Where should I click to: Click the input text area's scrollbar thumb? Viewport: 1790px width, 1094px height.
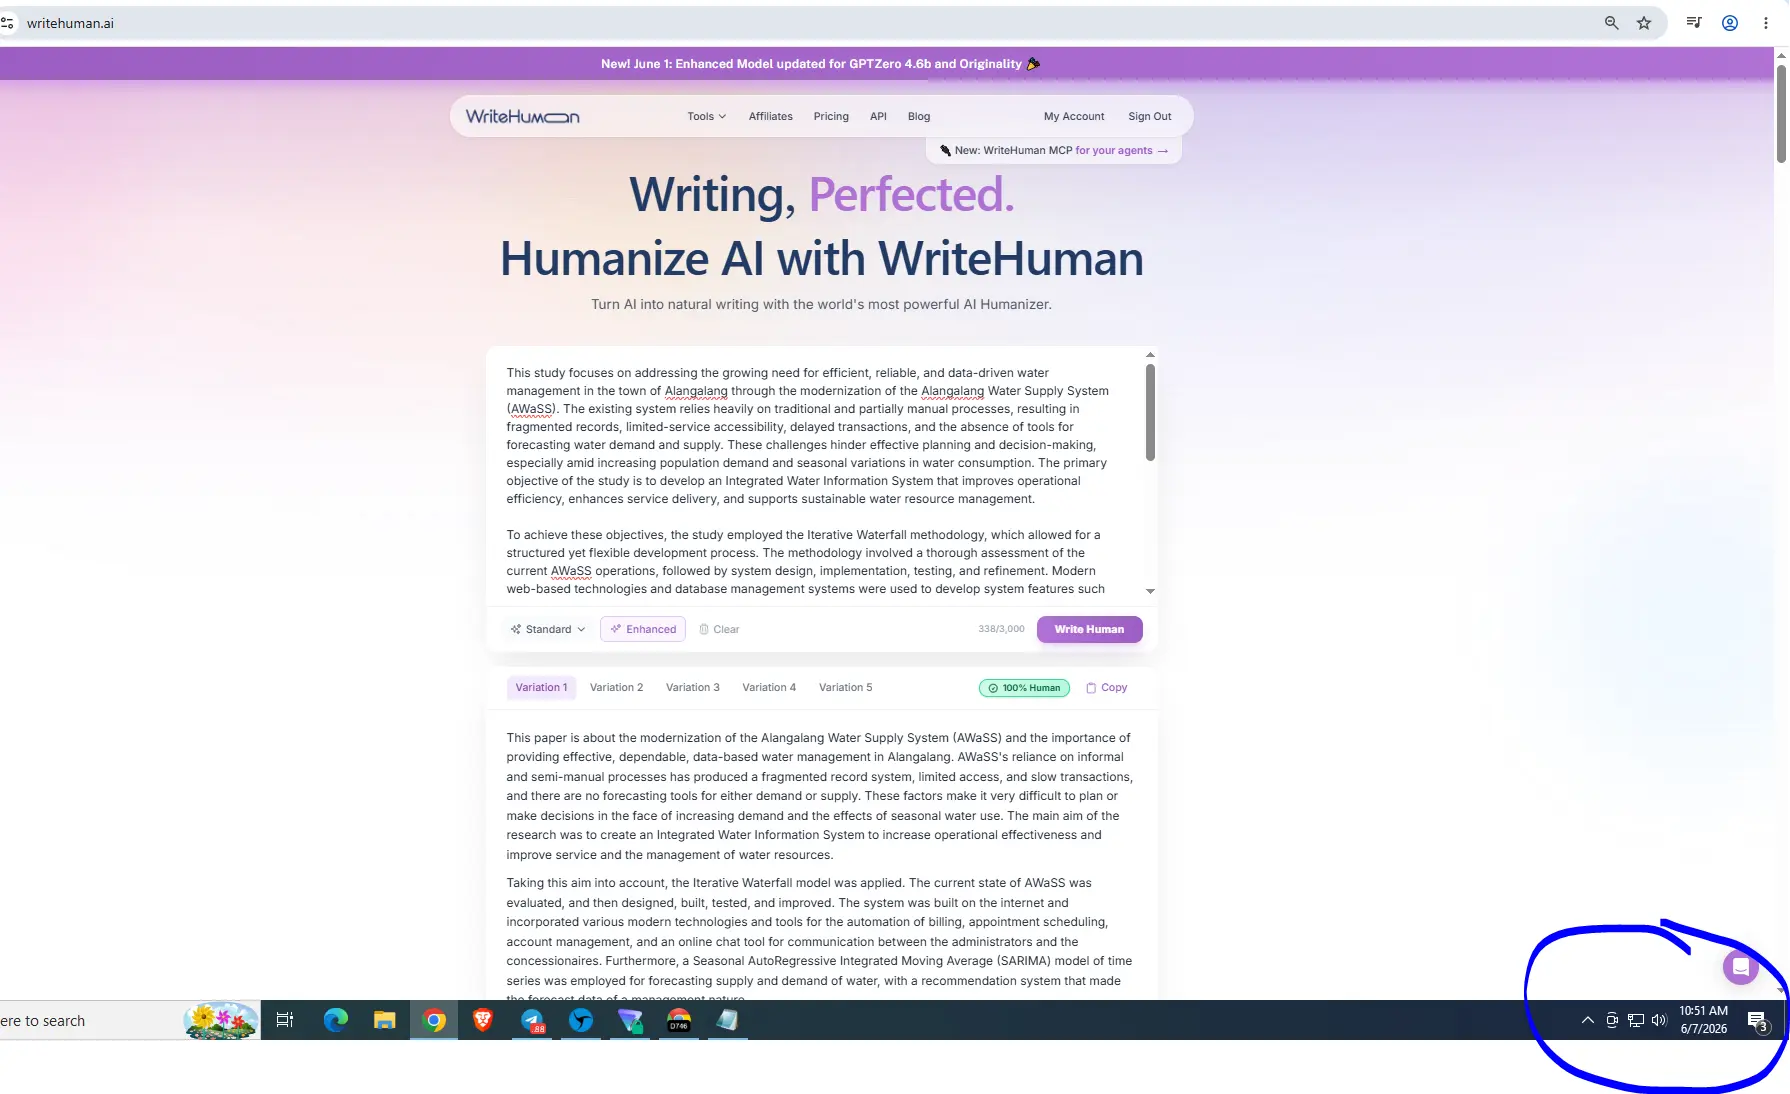click(1150, 412)
